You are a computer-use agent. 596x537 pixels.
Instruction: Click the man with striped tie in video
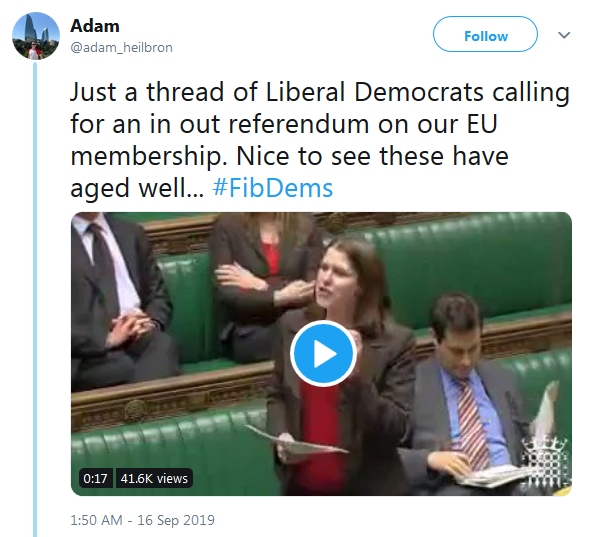point(464,391)
